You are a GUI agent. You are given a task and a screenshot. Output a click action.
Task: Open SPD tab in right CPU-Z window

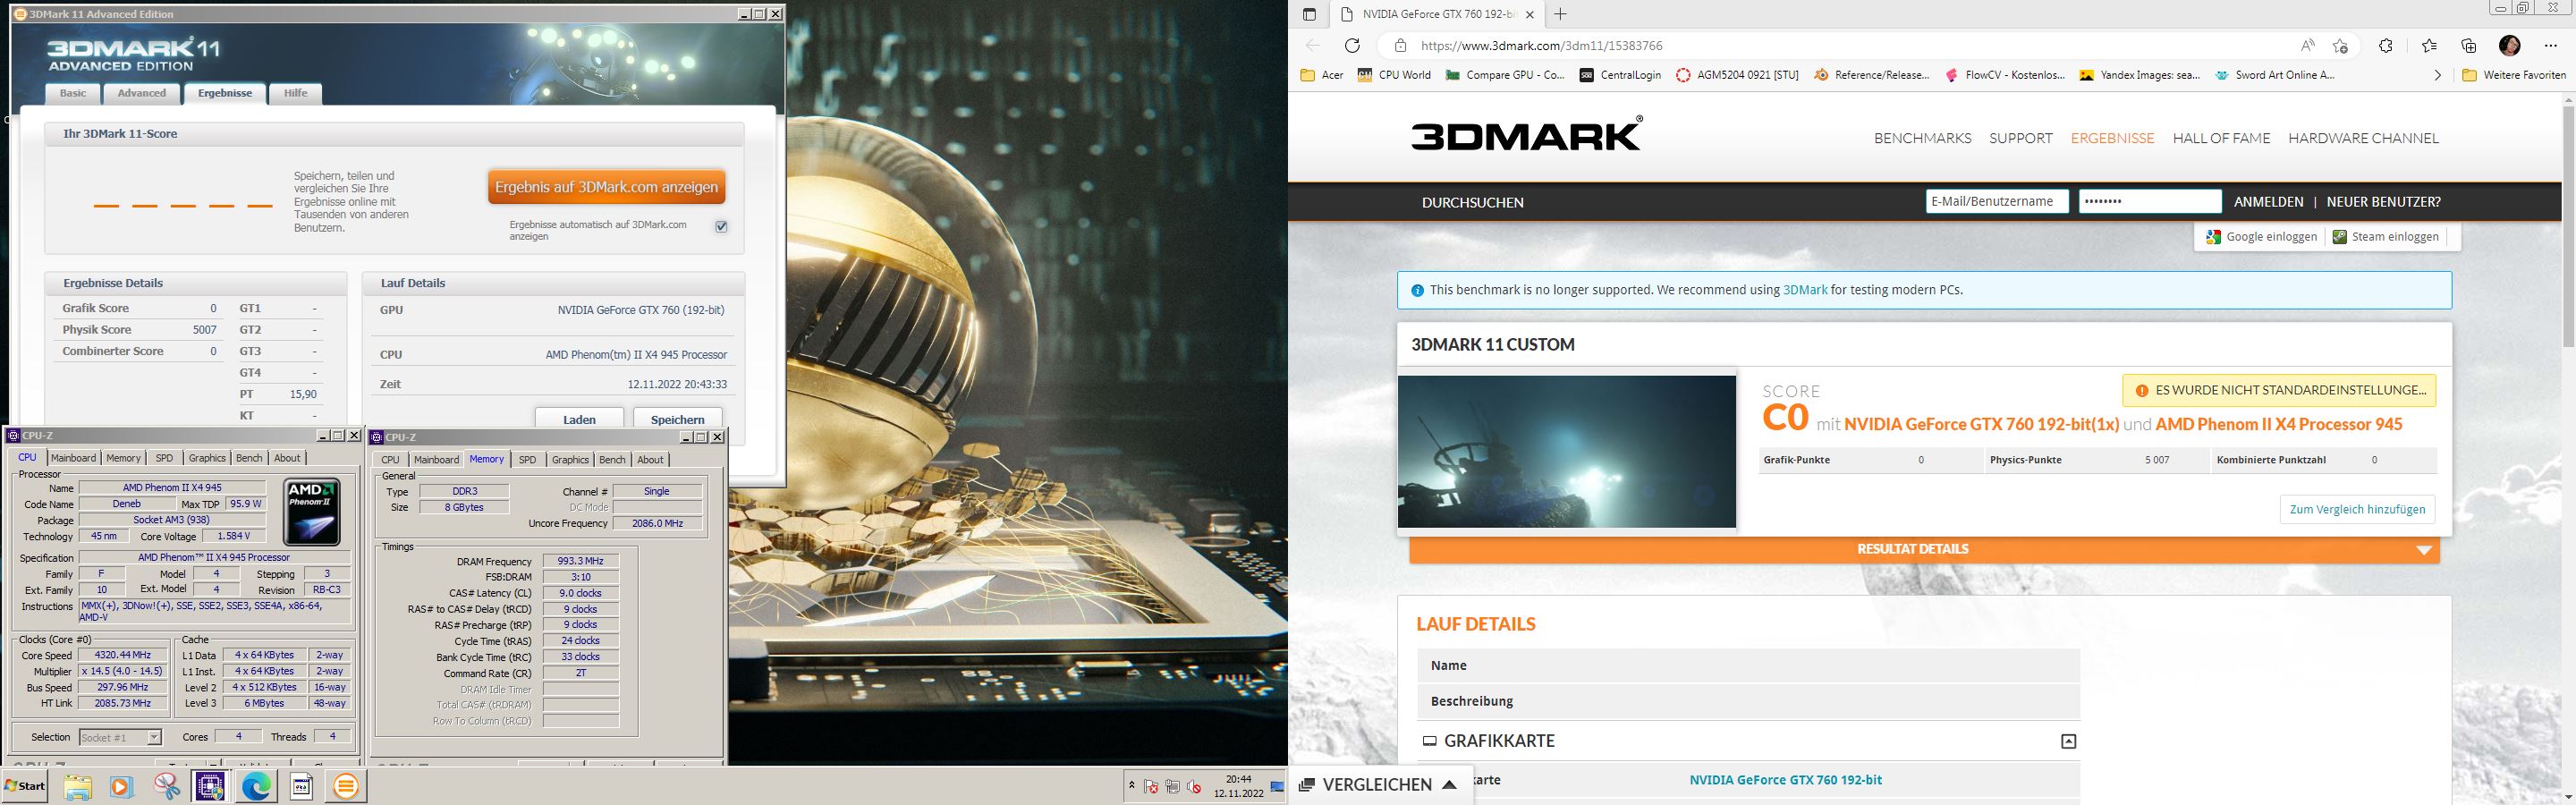pos(527,460)
